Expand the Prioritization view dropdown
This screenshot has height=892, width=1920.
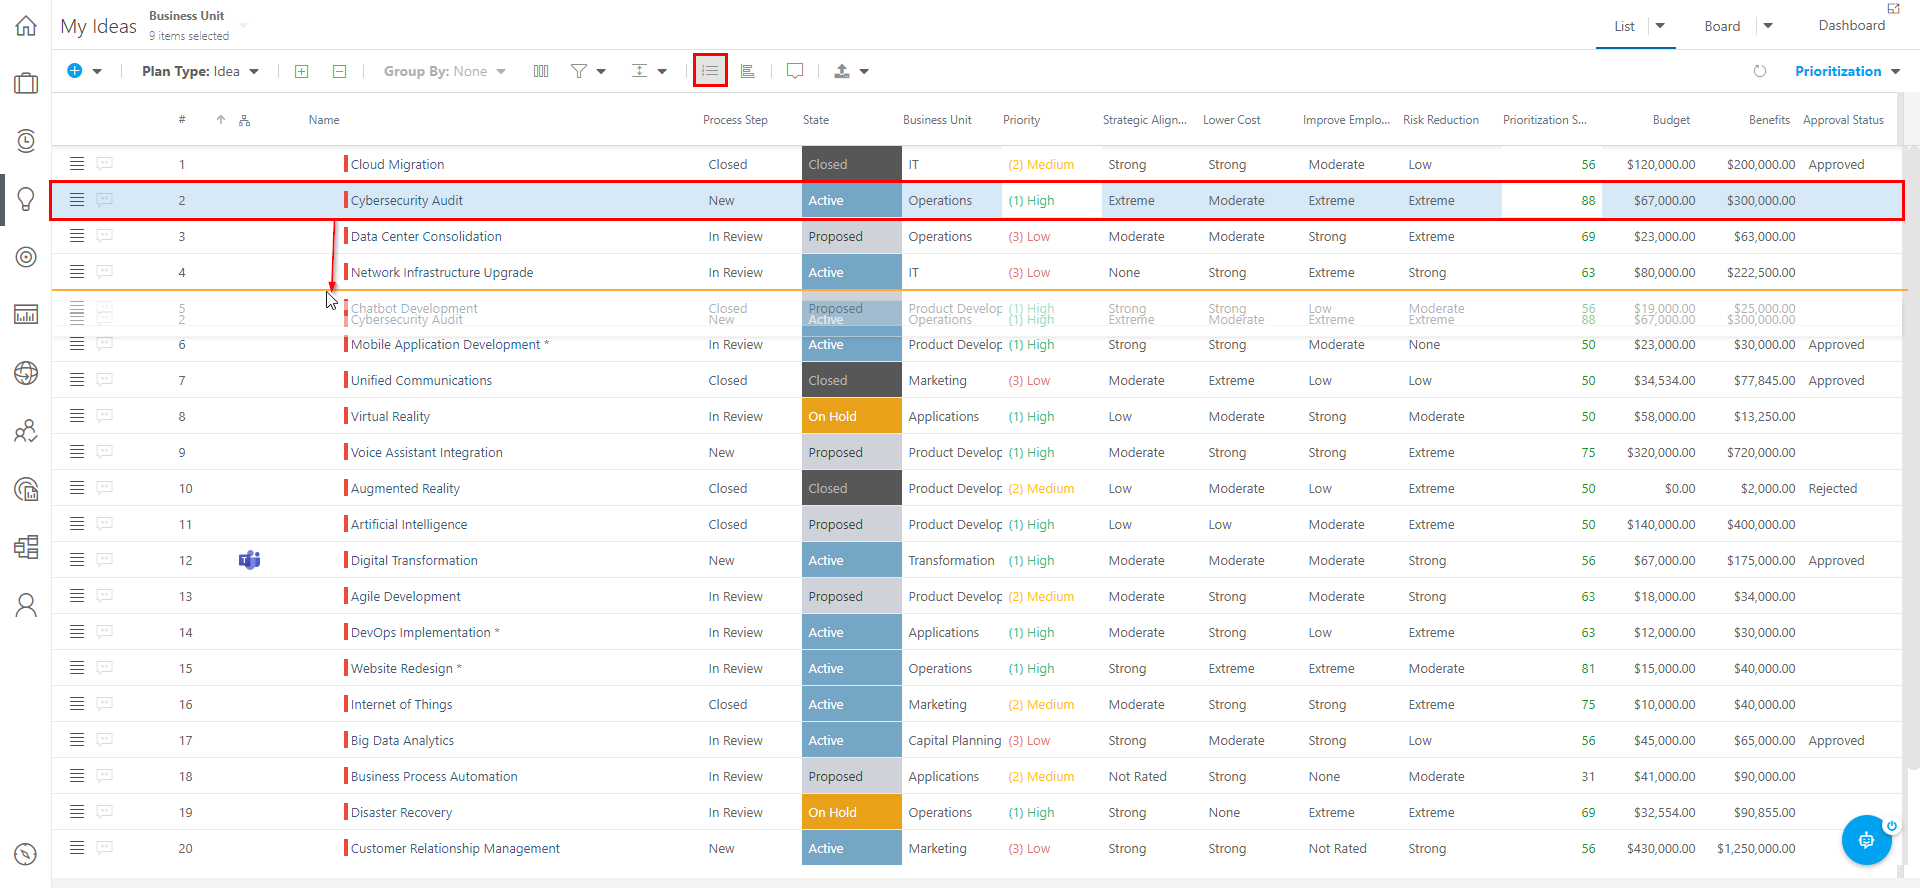[1847, 71]
